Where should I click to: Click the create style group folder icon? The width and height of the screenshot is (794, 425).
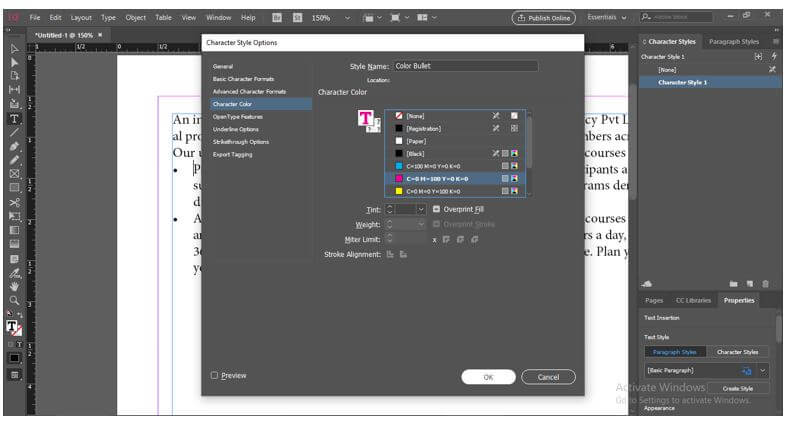[x=733, y=284]
